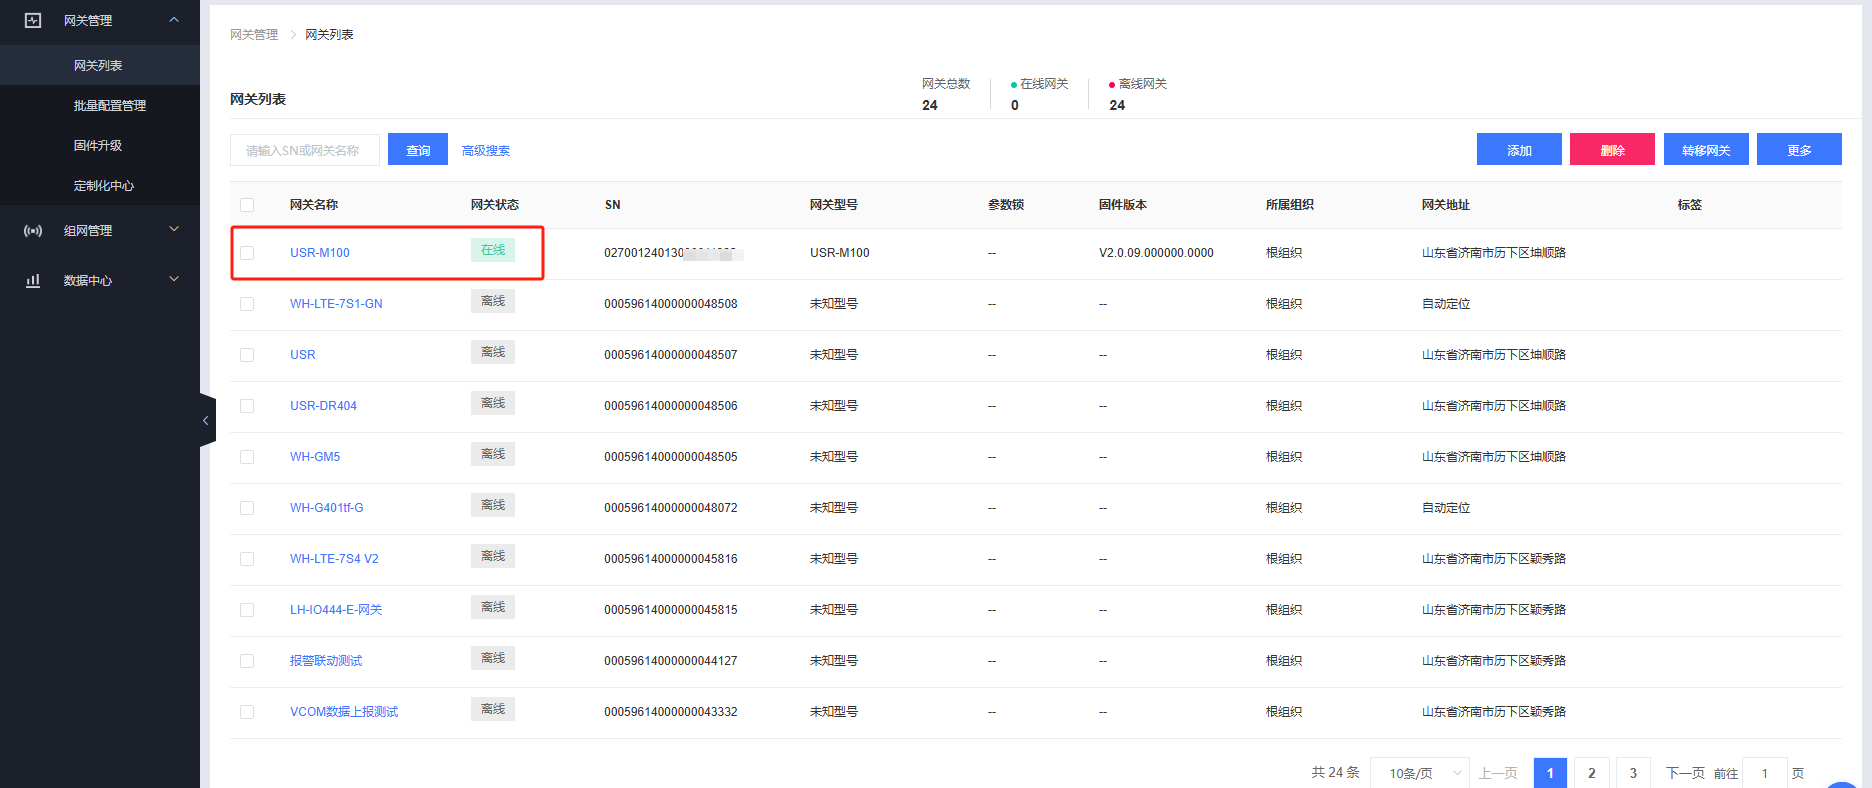Click the offline status tag for WH-GM5
Image resolution: width=1872 pixels, height=788 pixels.
(x=493, y=454)
